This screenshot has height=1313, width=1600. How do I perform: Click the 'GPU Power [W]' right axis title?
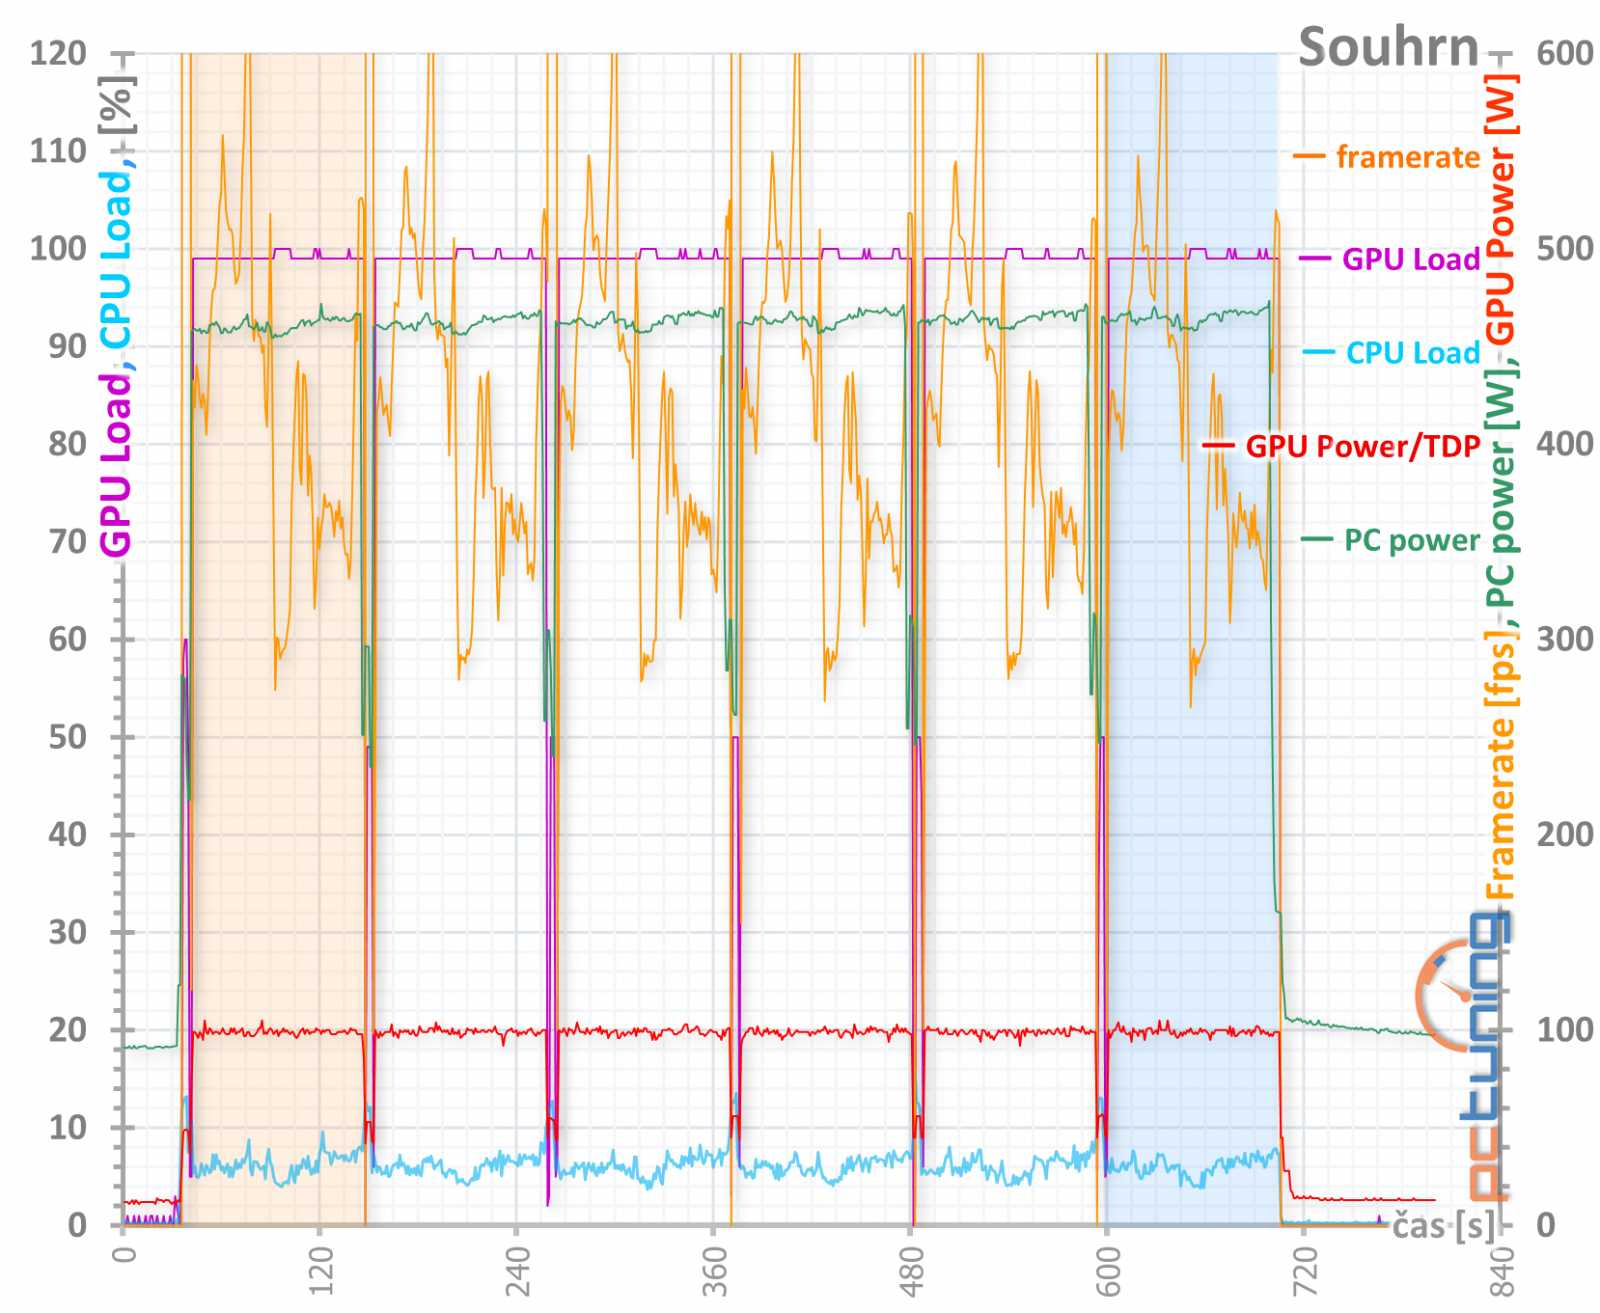tap(1500, 210)
